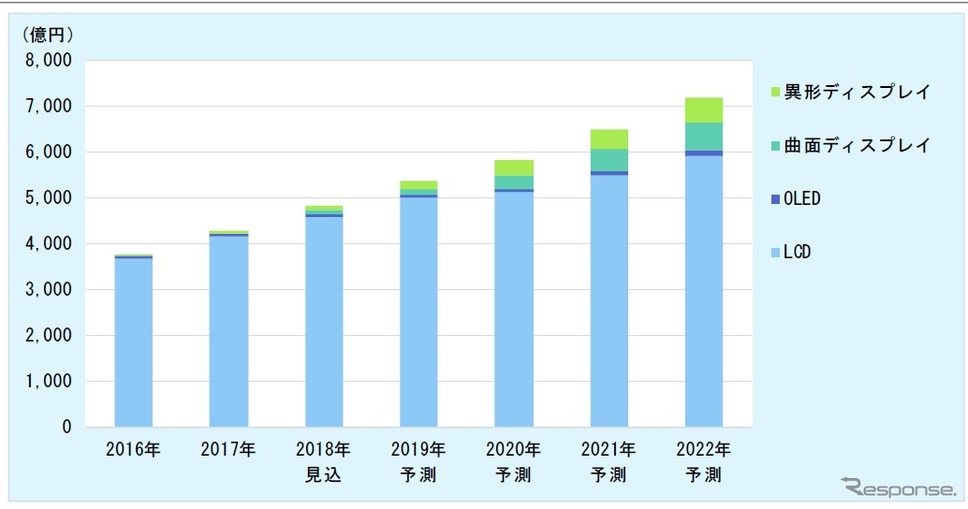Open the Response. watermark logo
Image resolution: width=968 pixels, height=509 pixels.
tap(898, 487)
